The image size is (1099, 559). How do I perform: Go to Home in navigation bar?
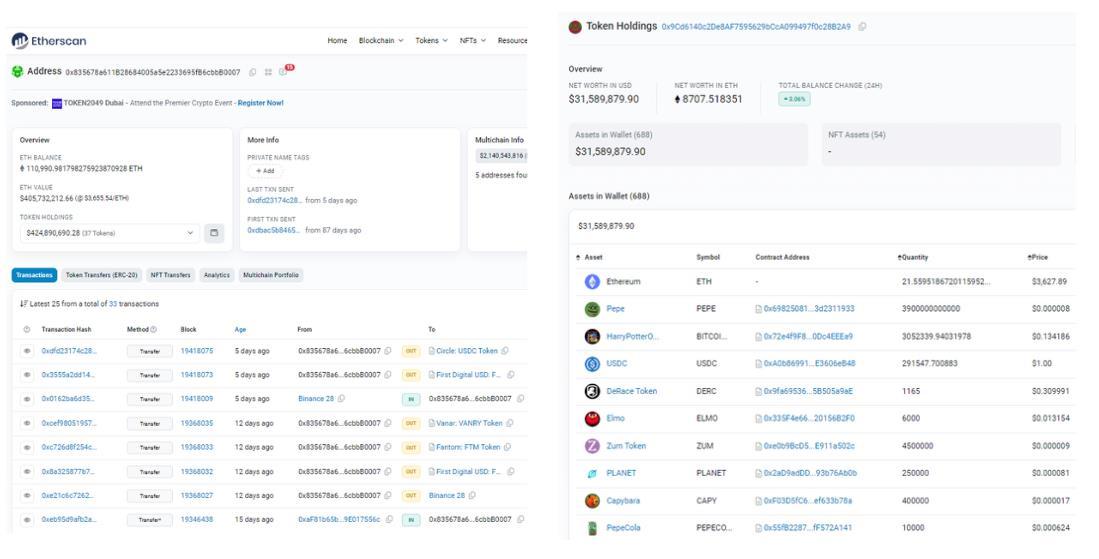[x=337, y=41]
